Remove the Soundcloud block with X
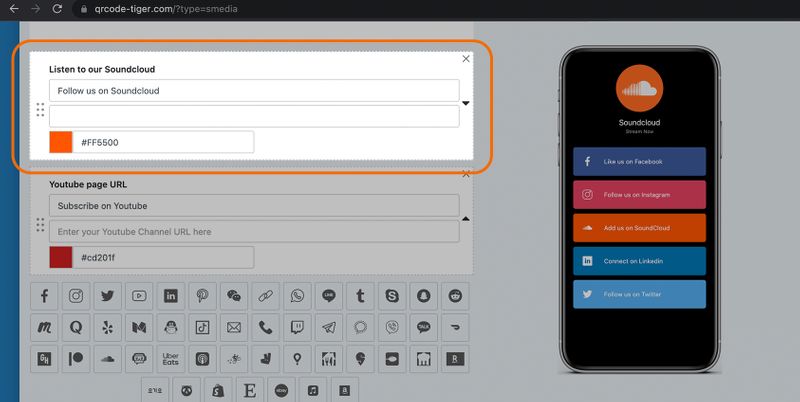 pyautogui.click(x=466, y=59)
